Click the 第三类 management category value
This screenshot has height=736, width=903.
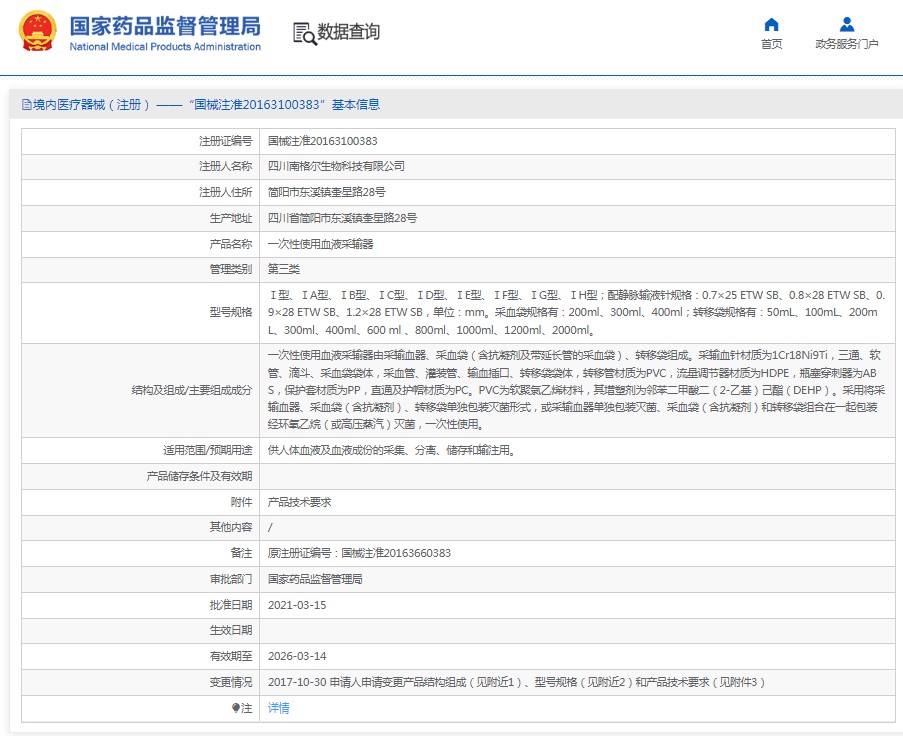[284, 270]
